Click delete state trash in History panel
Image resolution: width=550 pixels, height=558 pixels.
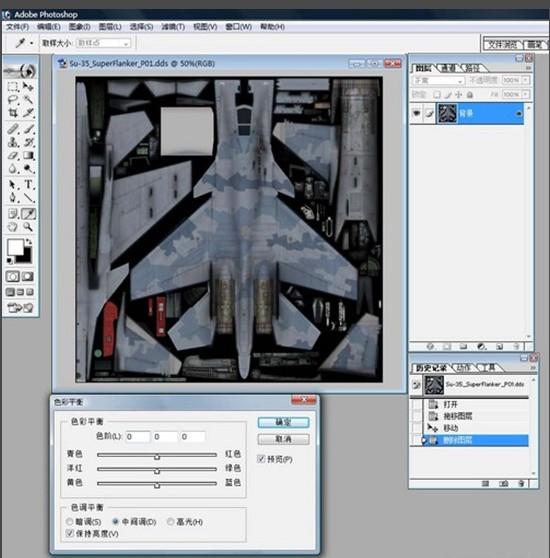(x=521, y=483)
